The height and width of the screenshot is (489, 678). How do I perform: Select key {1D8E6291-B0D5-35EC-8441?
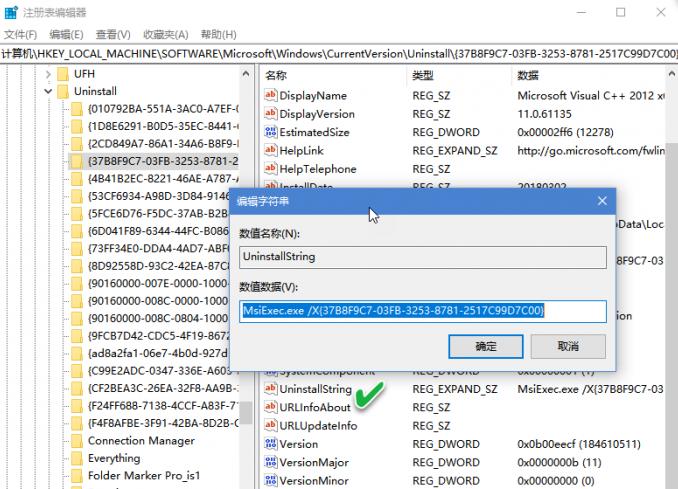(163, 126)
